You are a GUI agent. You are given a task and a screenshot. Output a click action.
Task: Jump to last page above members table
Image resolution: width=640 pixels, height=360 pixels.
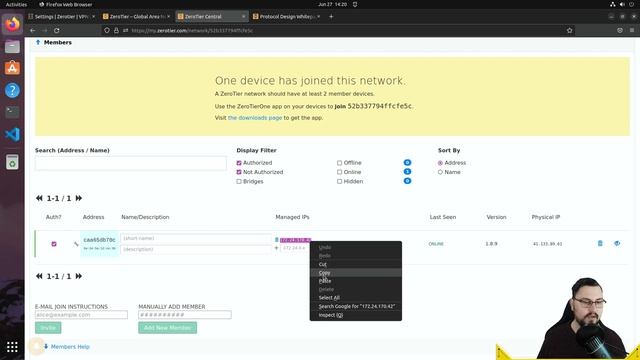(79, 198)
